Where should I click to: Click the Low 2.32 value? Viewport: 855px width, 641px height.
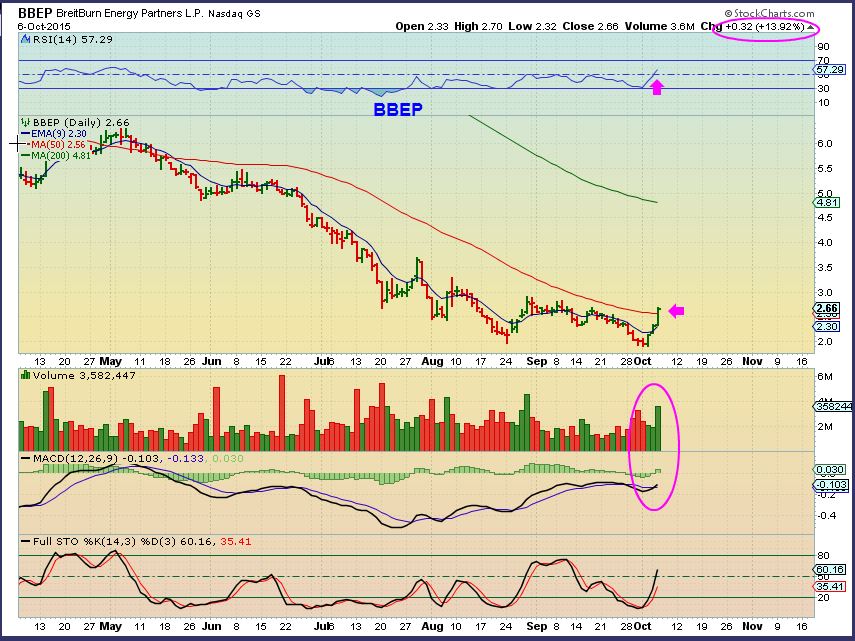533,26
